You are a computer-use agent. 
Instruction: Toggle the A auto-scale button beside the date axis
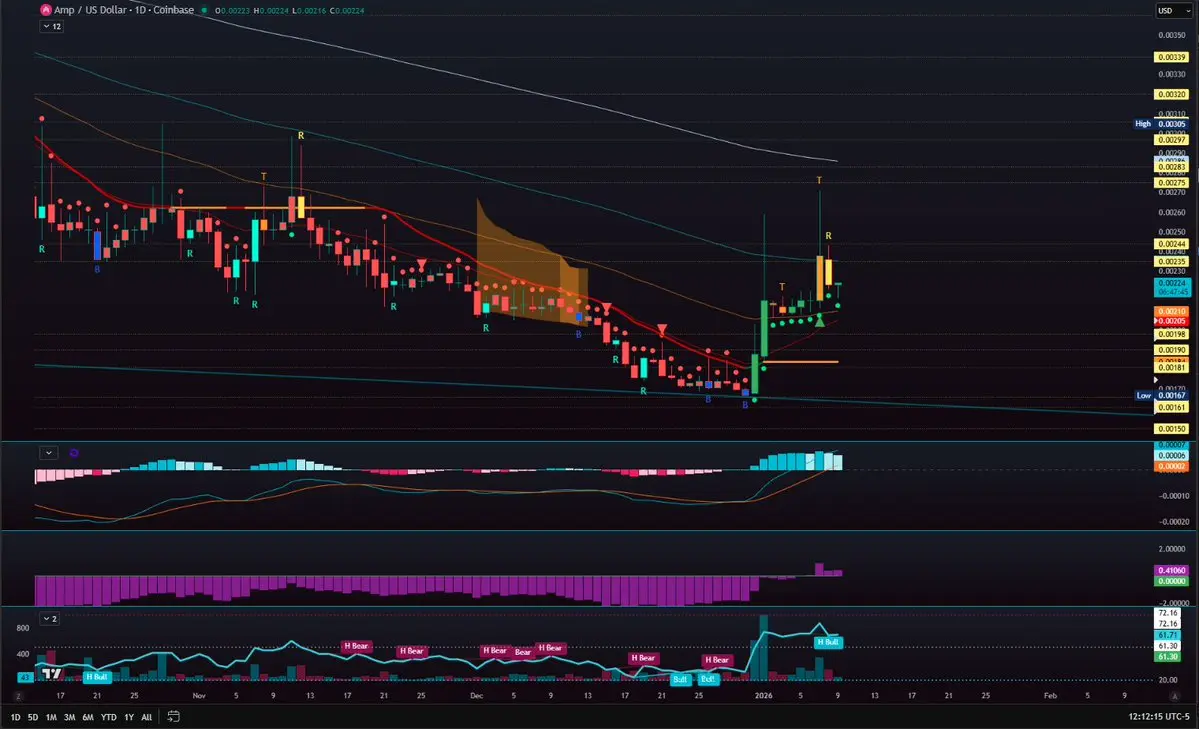coord(1175,696)
